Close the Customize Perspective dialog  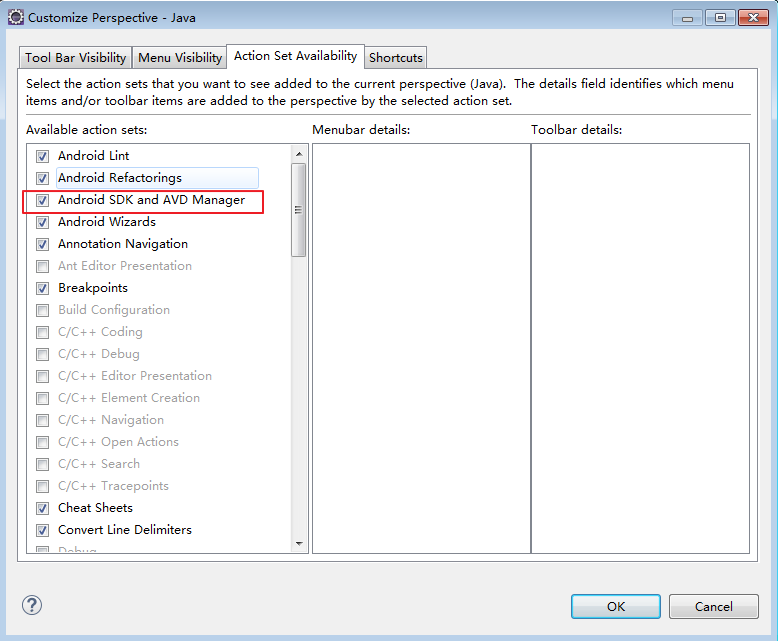(x=753, y=18)
